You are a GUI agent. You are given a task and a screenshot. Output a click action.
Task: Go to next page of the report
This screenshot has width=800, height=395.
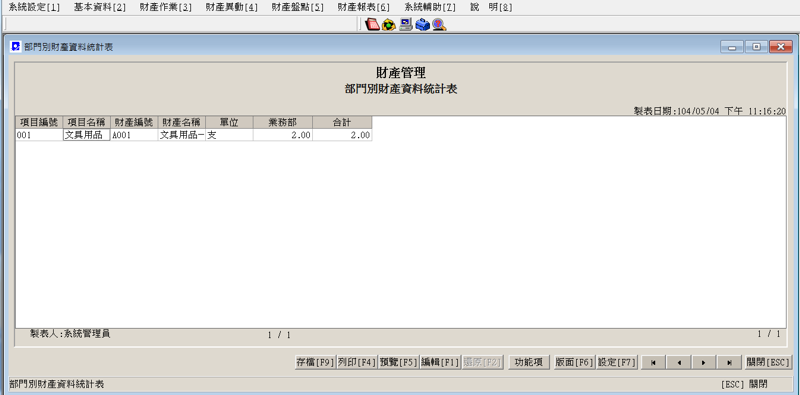[704, 362]
